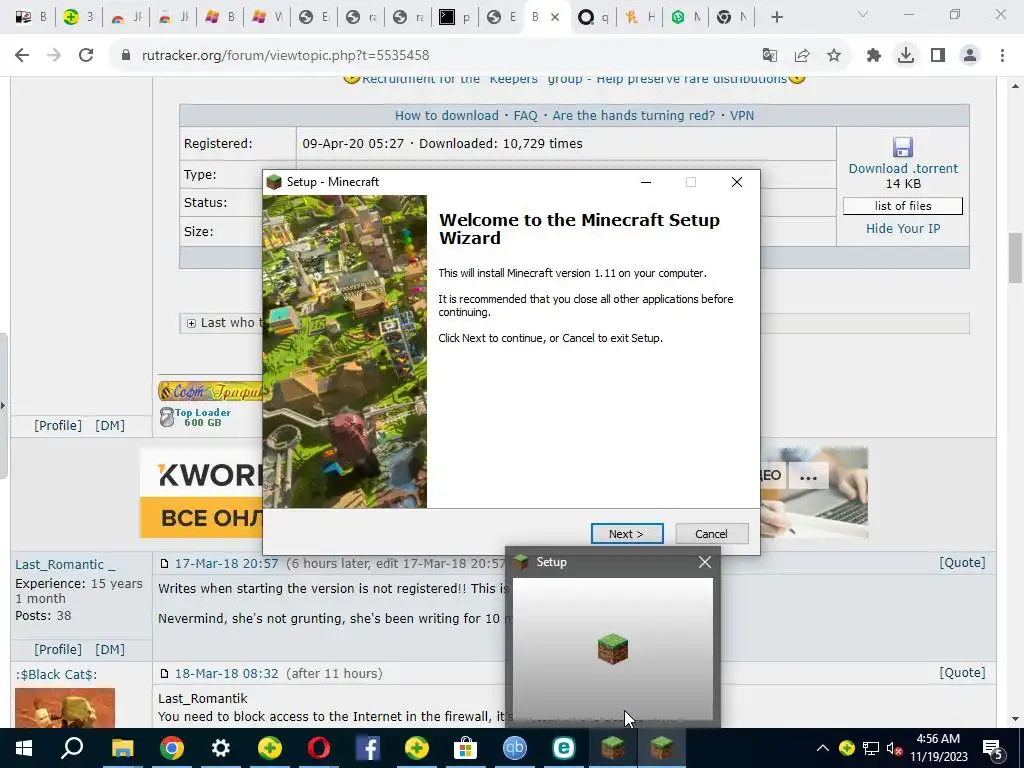The width and height of the screenshot is (1024, 768).
Task: Open the list of files button
Action: coord(903,206)
